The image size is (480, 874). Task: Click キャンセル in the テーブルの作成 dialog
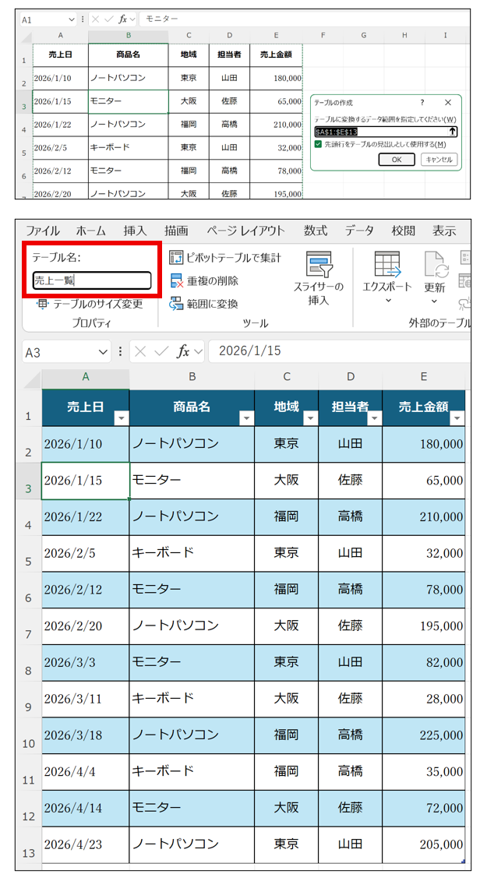(439, 159)
